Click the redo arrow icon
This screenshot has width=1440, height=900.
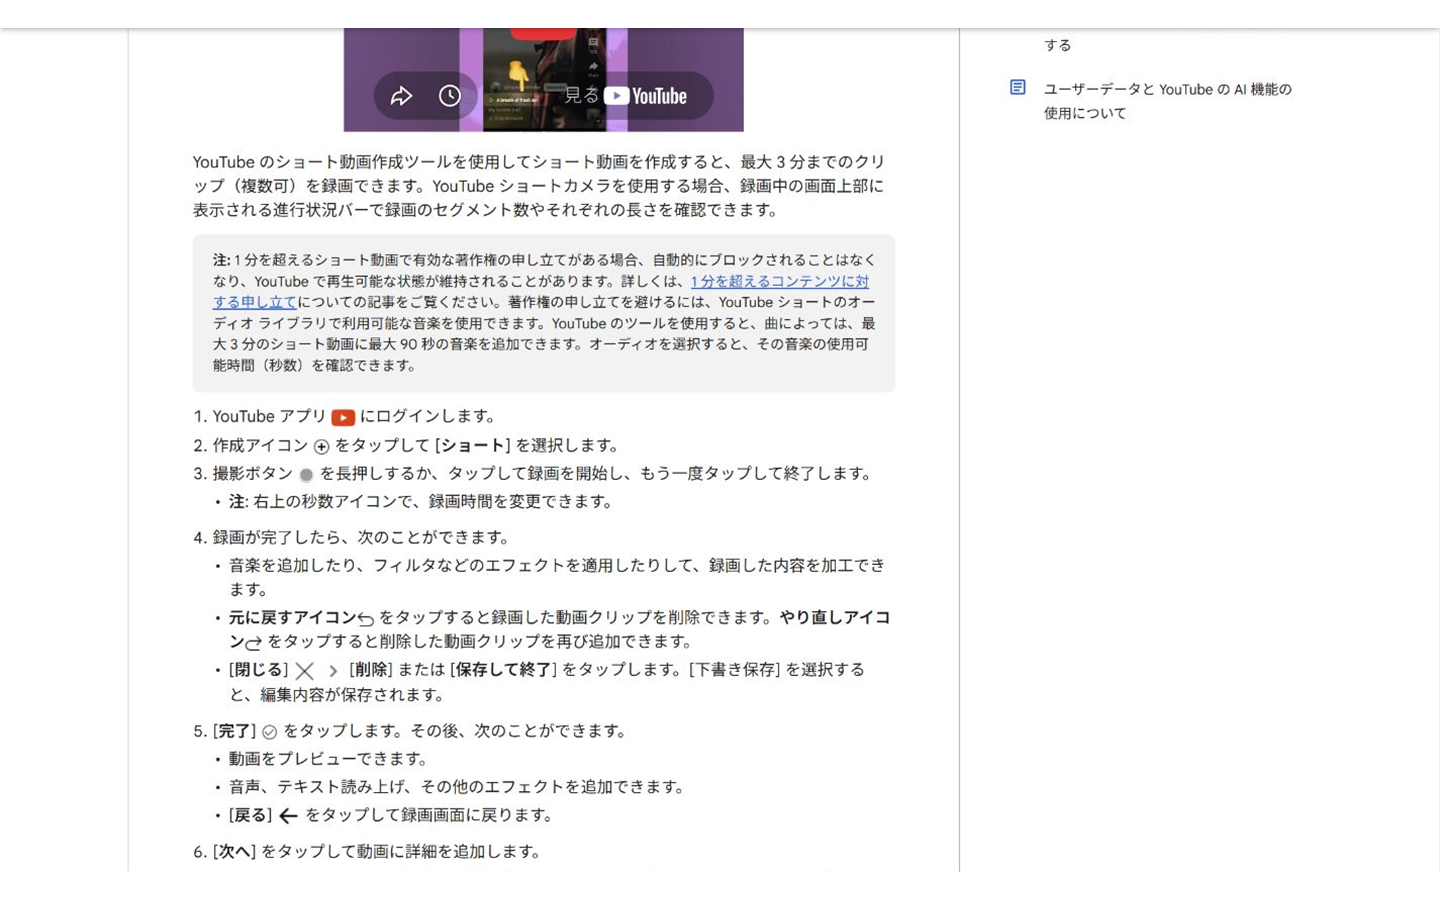254,643
